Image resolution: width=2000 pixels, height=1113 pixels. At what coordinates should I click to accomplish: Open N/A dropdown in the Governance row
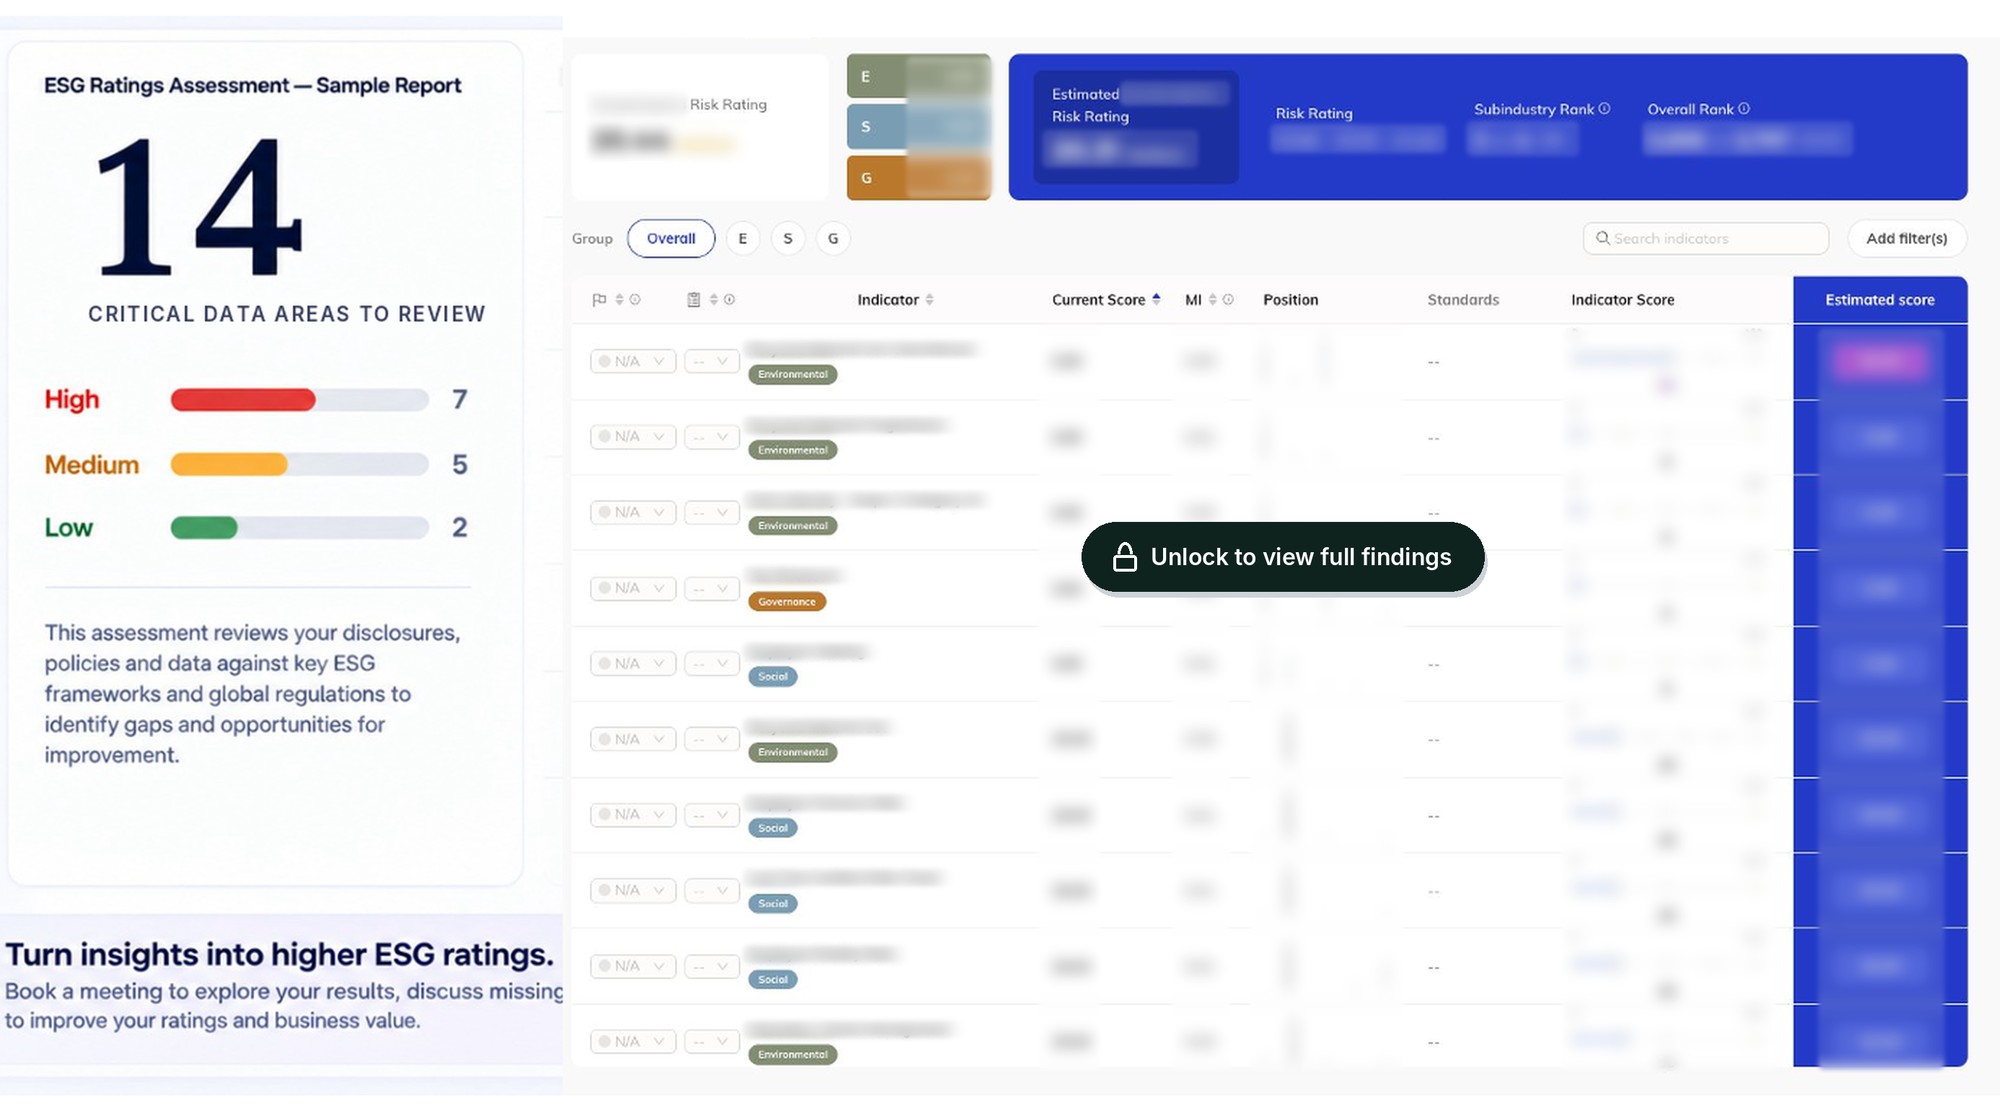(x=633, y=588)
